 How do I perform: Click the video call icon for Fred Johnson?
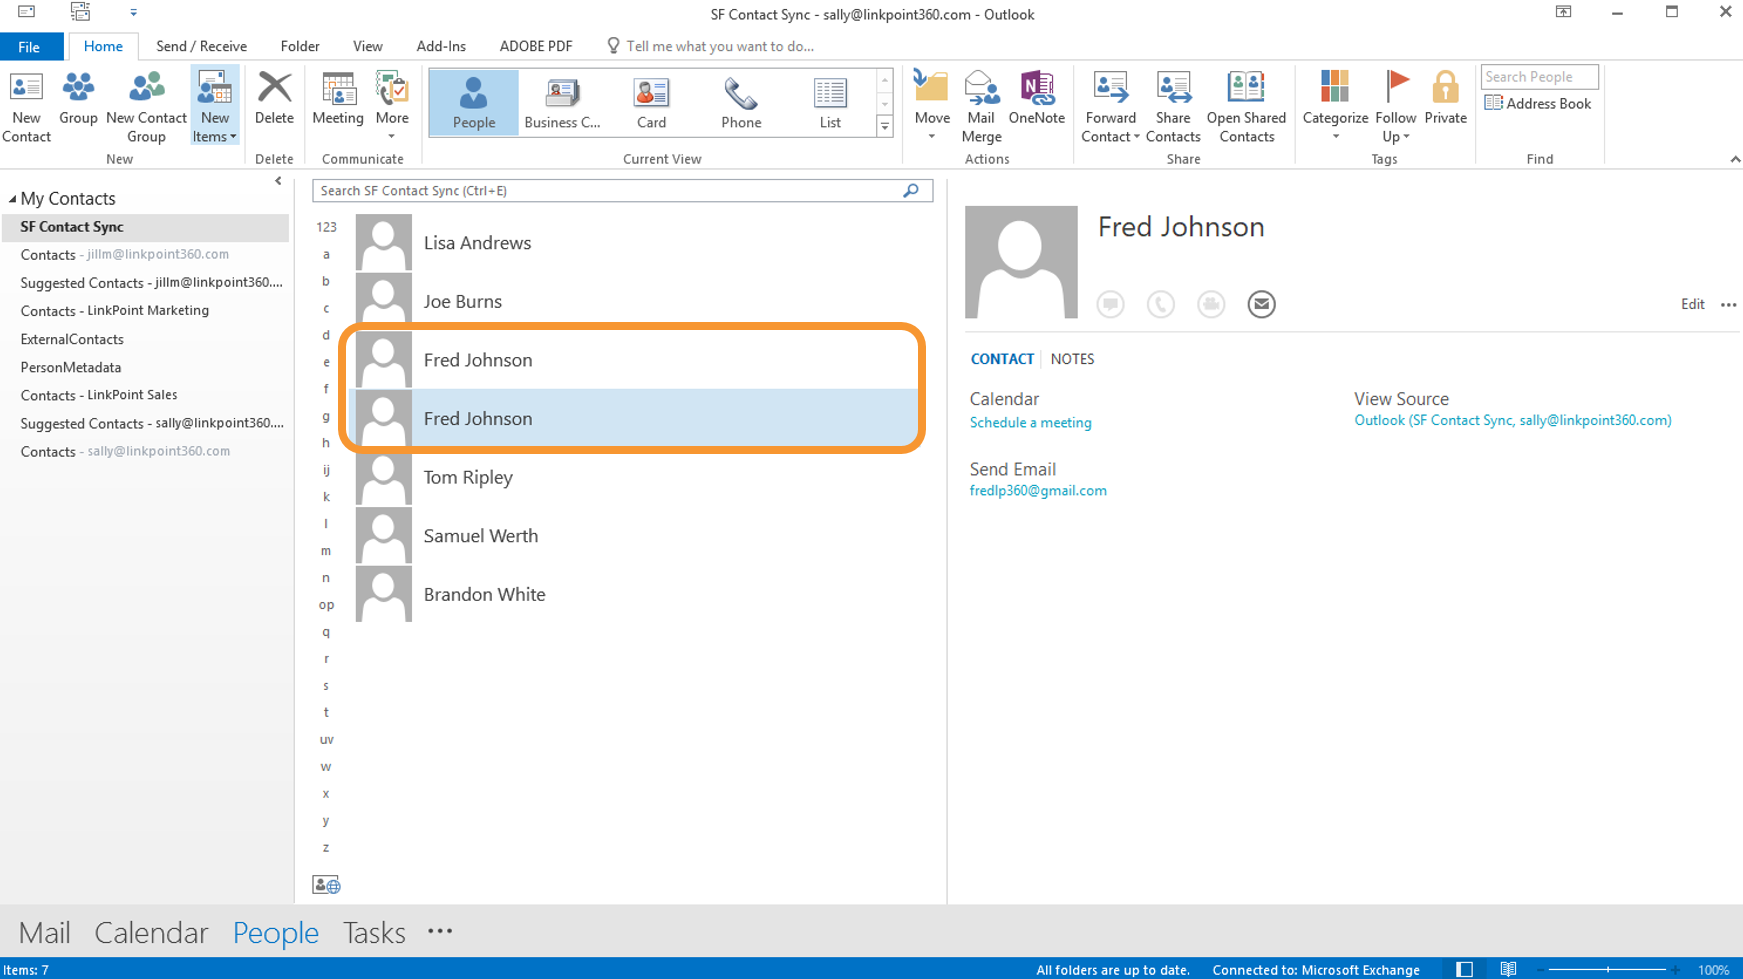[x=1211, y=304]
